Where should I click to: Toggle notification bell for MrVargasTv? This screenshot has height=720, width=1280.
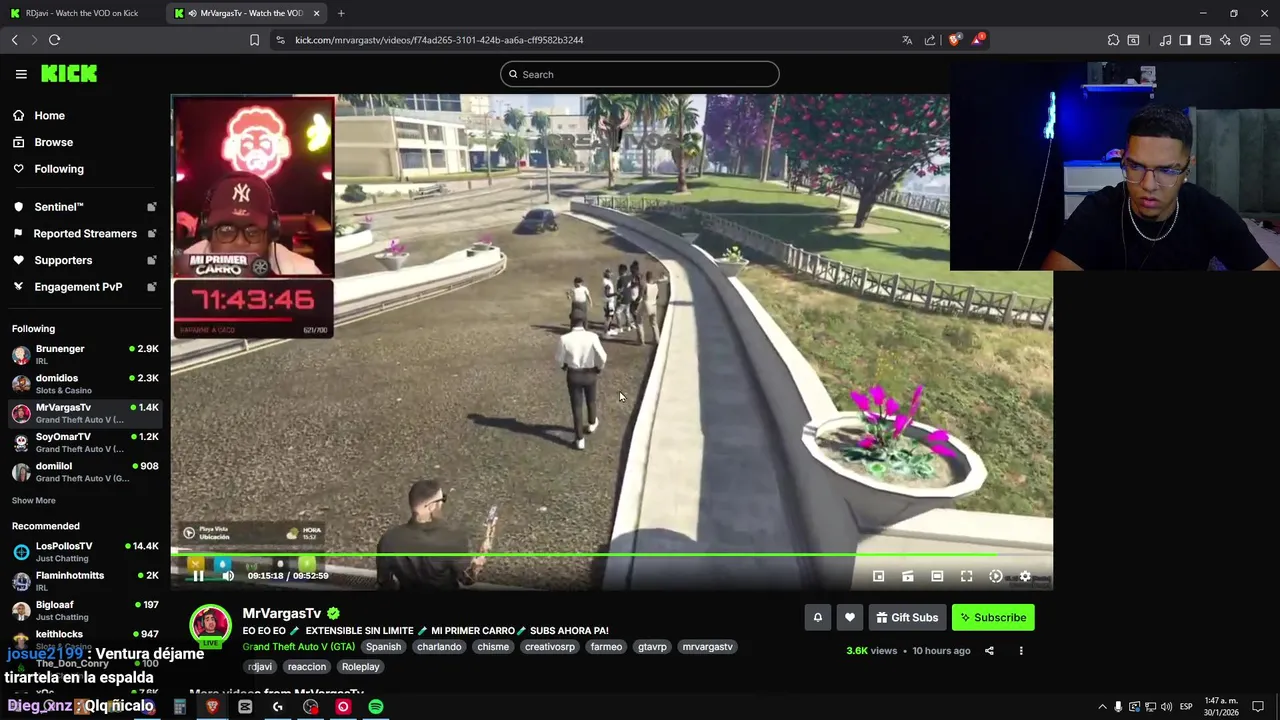pyautogui.click(x=818, y=618)
